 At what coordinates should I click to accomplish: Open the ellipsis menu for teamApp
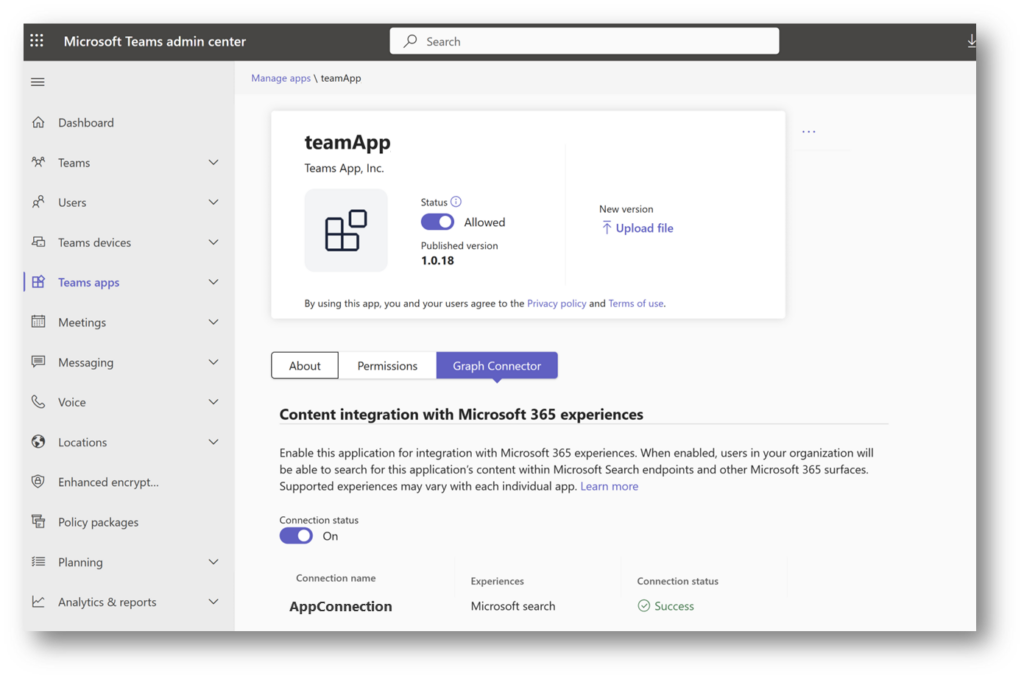click(x=808, y=129)
